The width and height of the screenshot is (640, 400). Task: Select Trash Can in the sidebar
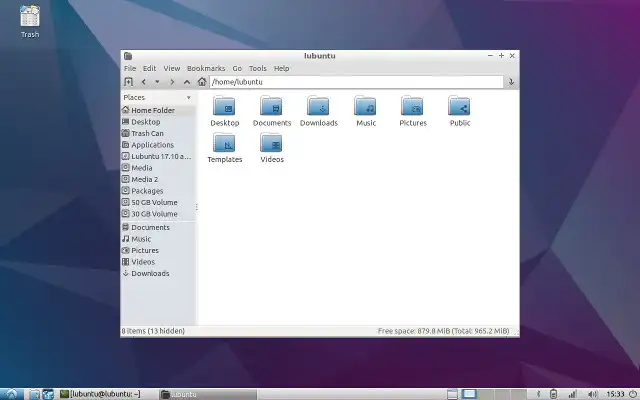pos(147,133)
